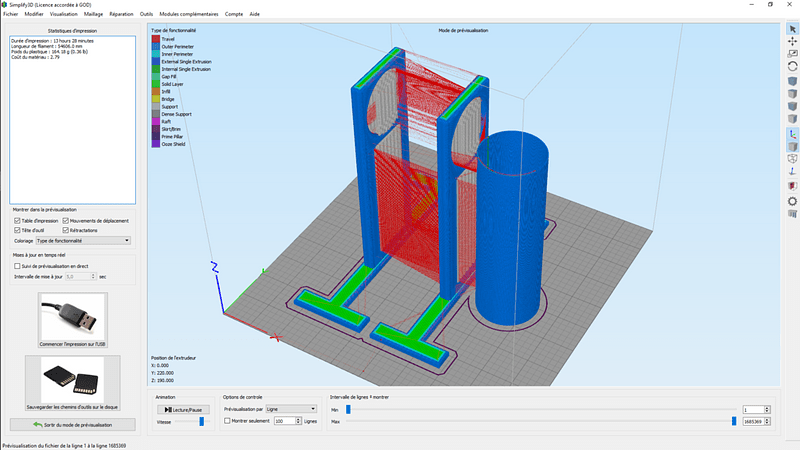Select the normal selection arrow tool
The image size is (800, 450).
(x=792, y=29)
